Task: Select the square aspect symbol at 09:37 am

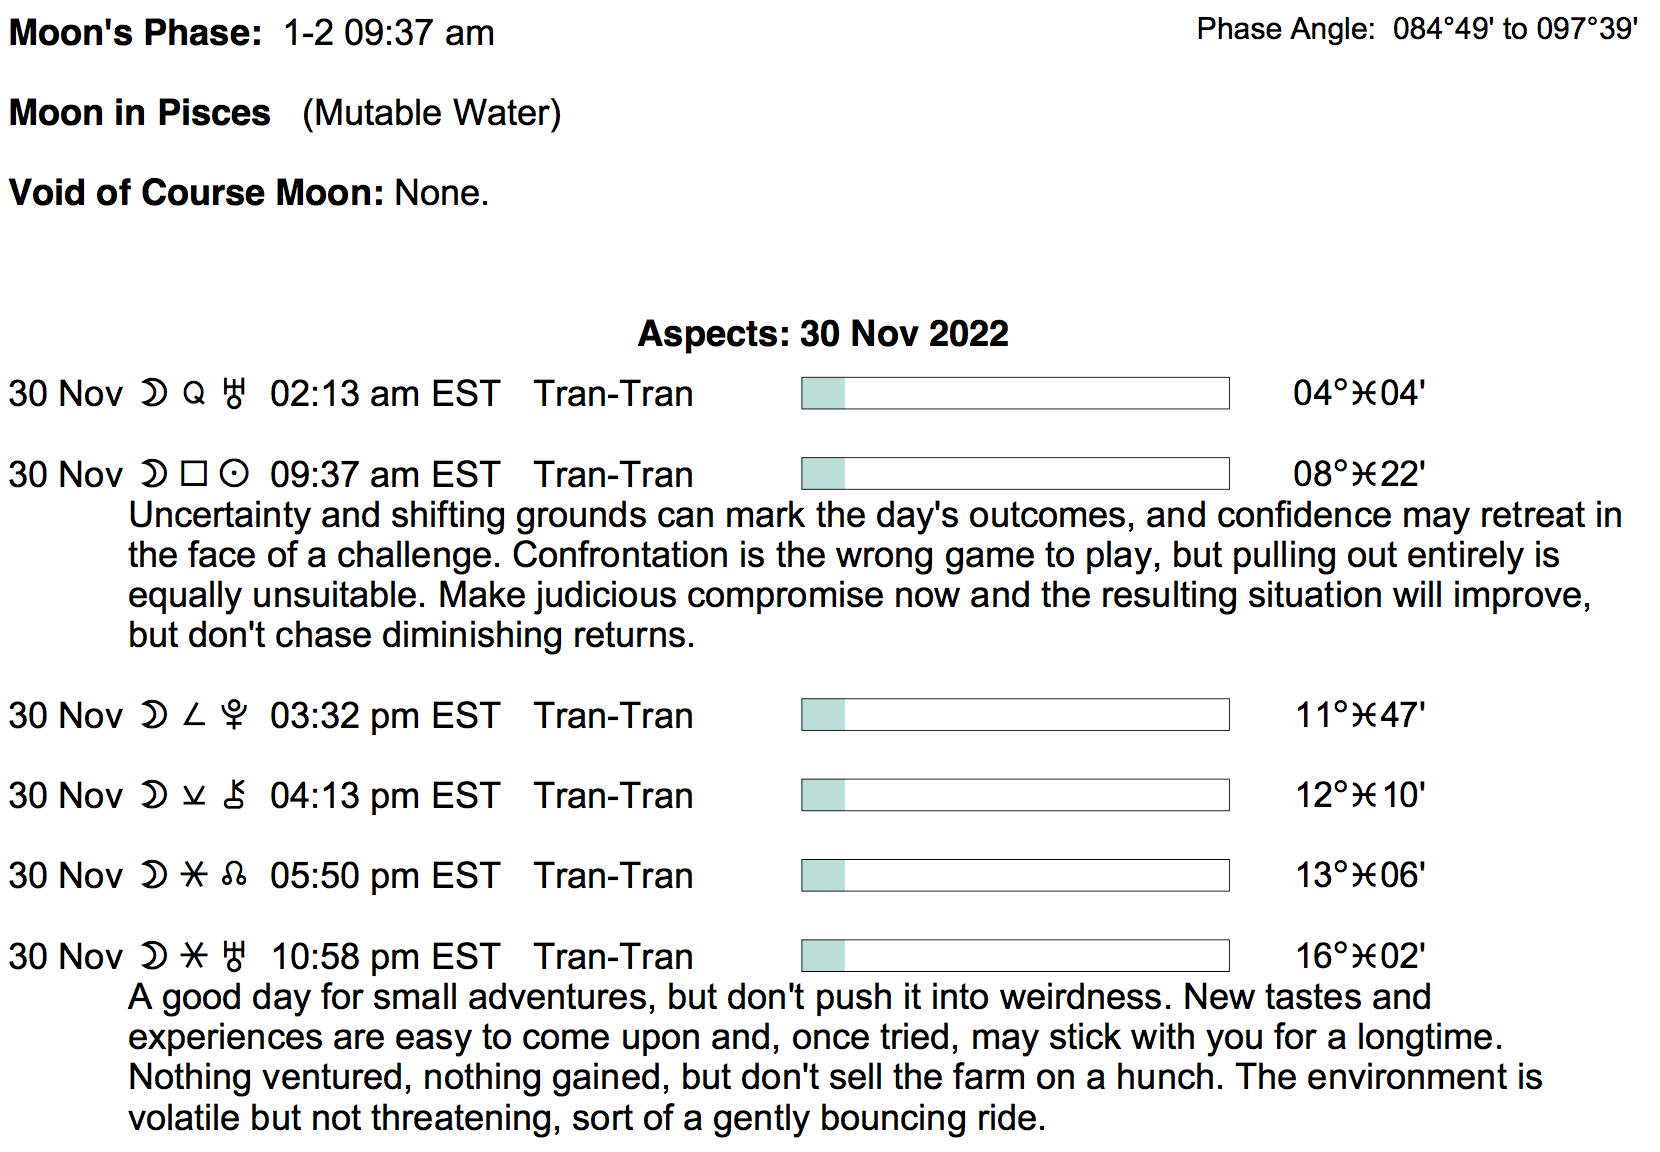Action: (195, 474)
